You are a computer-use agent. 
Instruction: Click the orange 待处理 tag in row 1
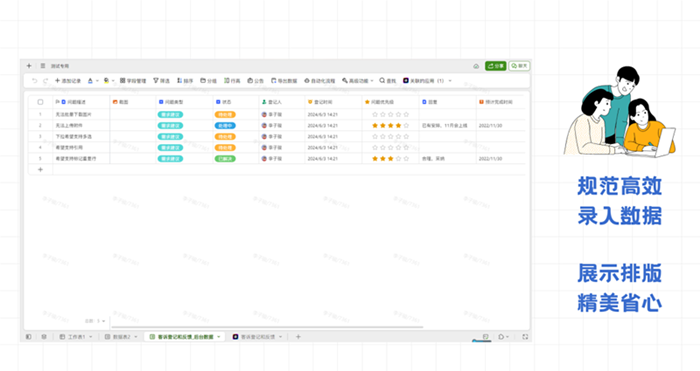(225, 115)
